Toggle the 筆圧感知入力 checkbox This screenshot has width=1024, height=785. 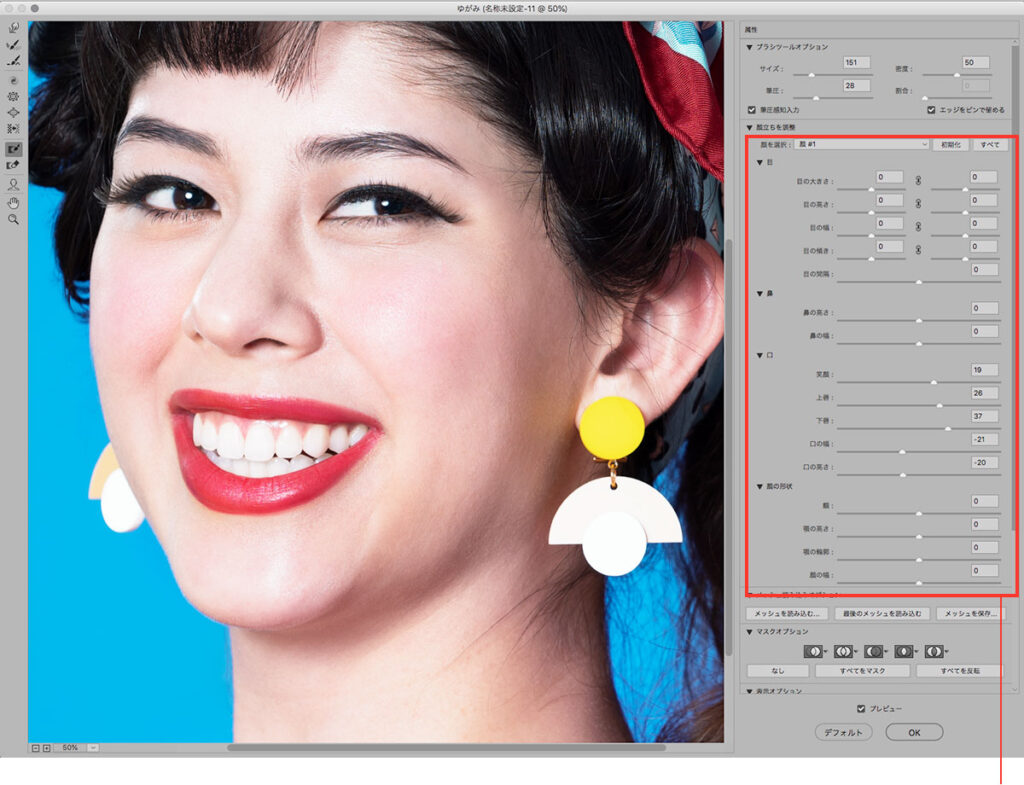point(752,109)
